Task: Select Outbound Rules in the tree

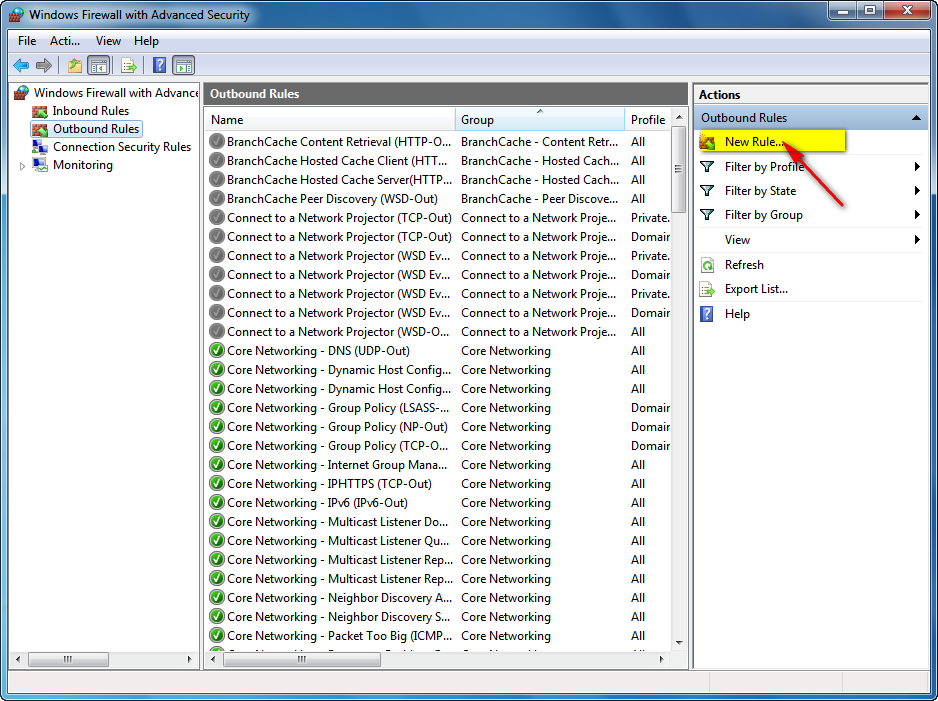Action: [x=96, y=129]
